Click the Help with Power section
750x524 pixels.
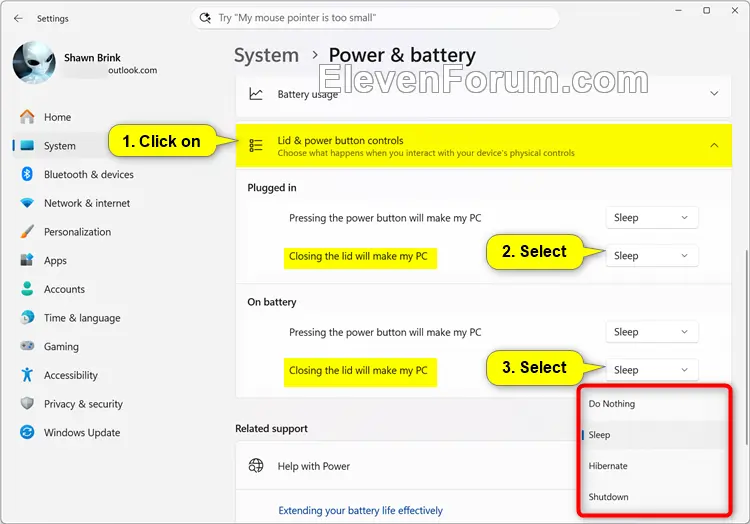(x=406, y=466)
